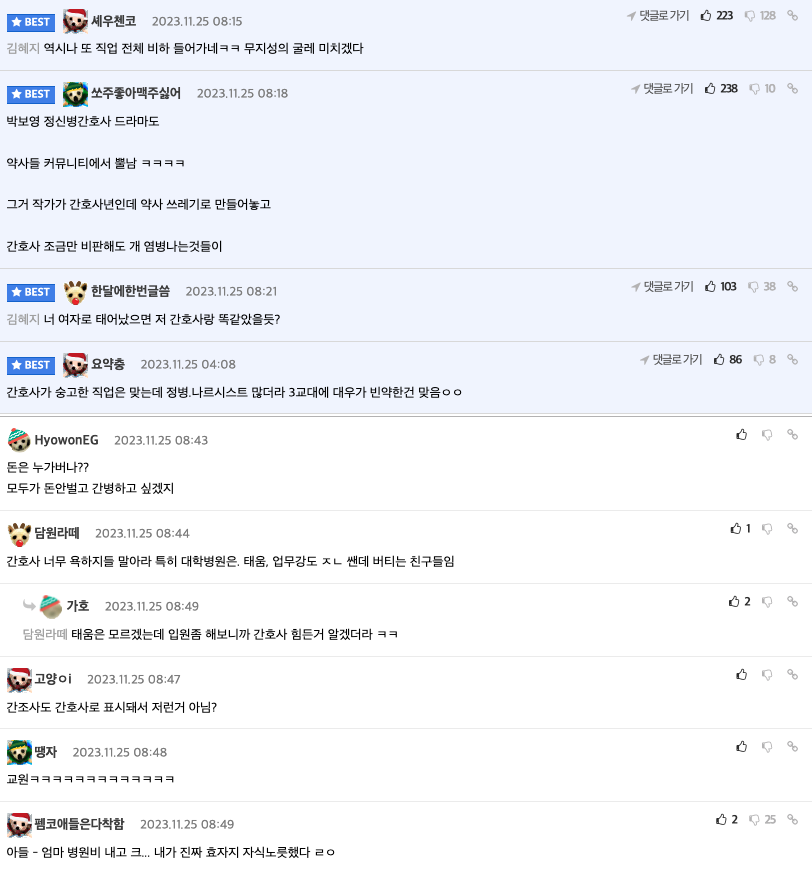The width and height of the screenshot is (812, 874).
Task: Jump to 쏘주좋아맥주싫어's comment via 댓글로 가기
Action: click(662, 89)
